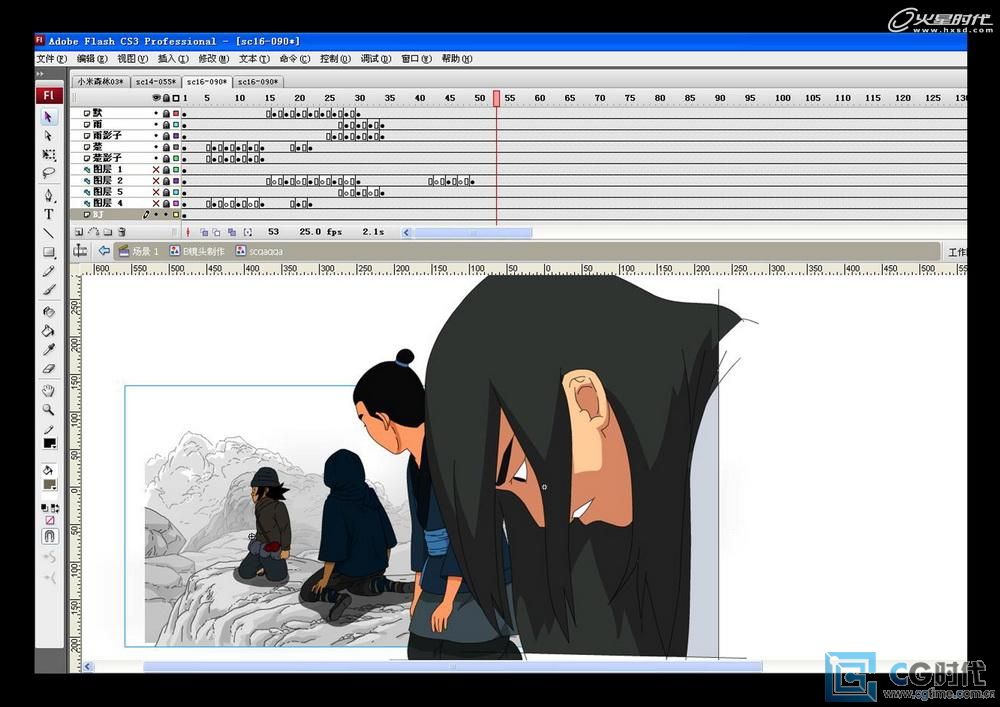Open the 视图 (View) menu
Screen dimensions: 1000x707
pyautogui.click(x=132, y=59)
